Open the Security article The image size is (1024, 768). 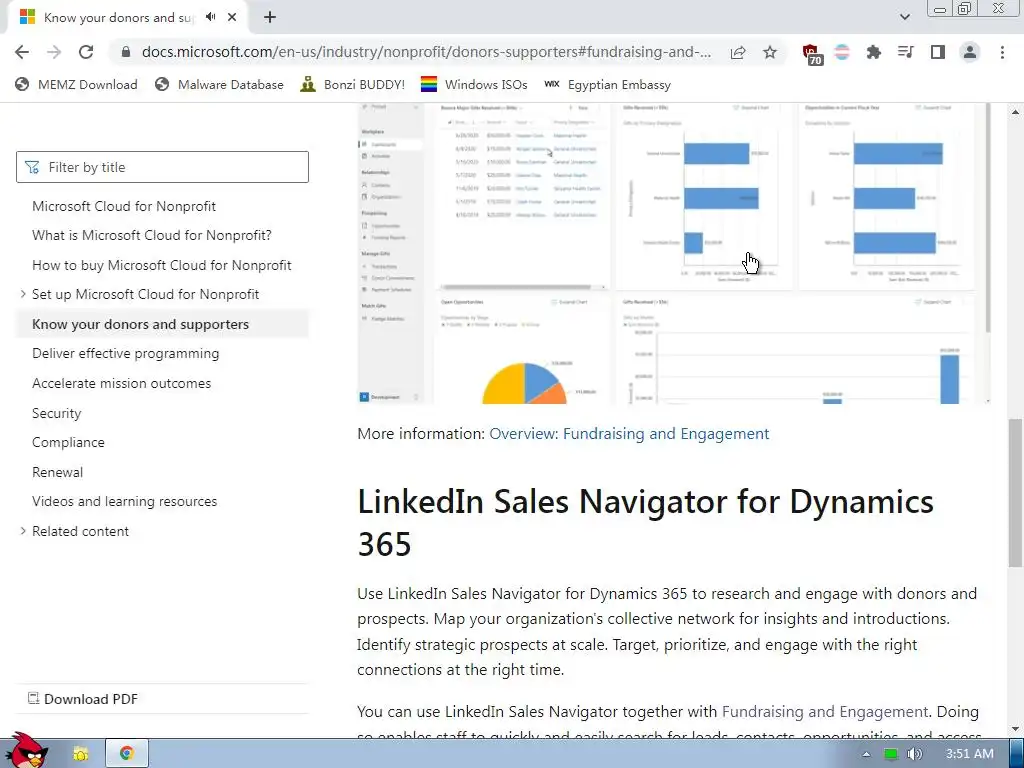[x=57, y=413]
